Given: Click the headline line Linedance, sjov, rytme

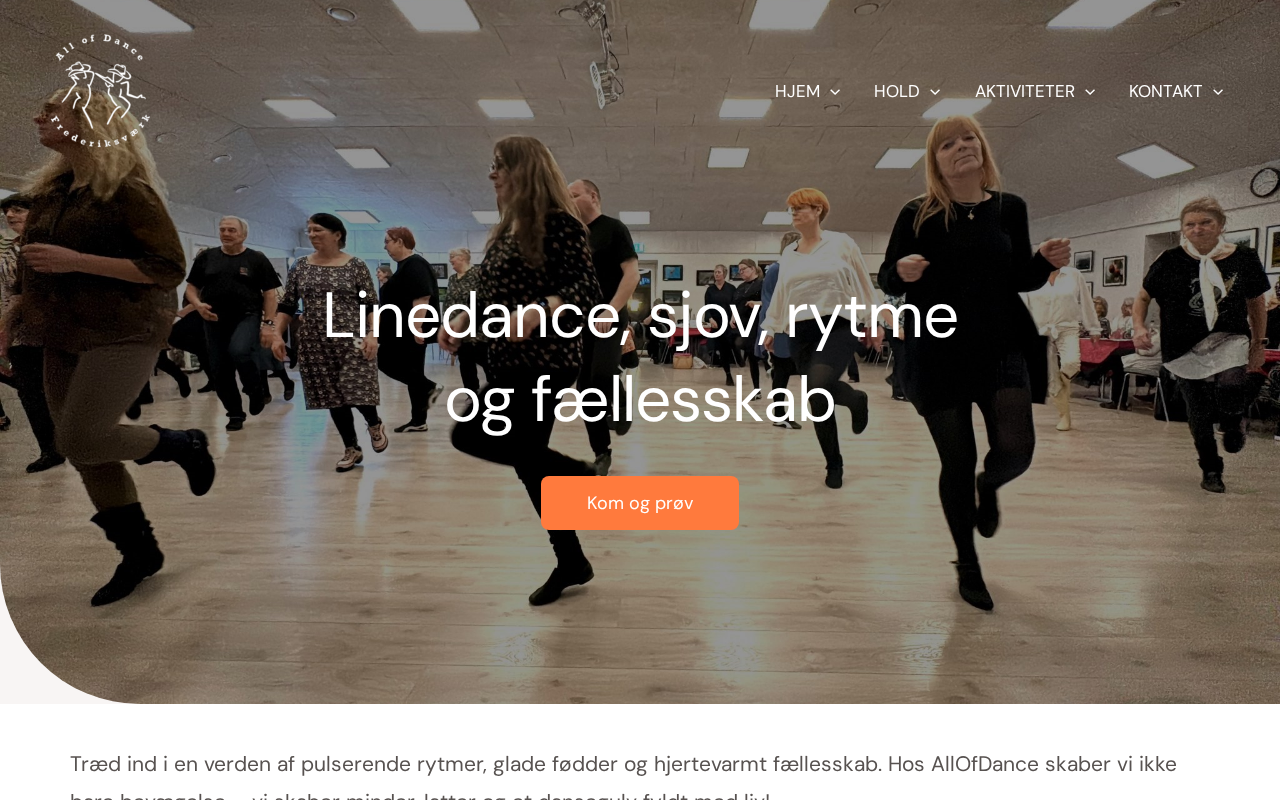Looking at the screenshot, I should (x=640, y=316).
